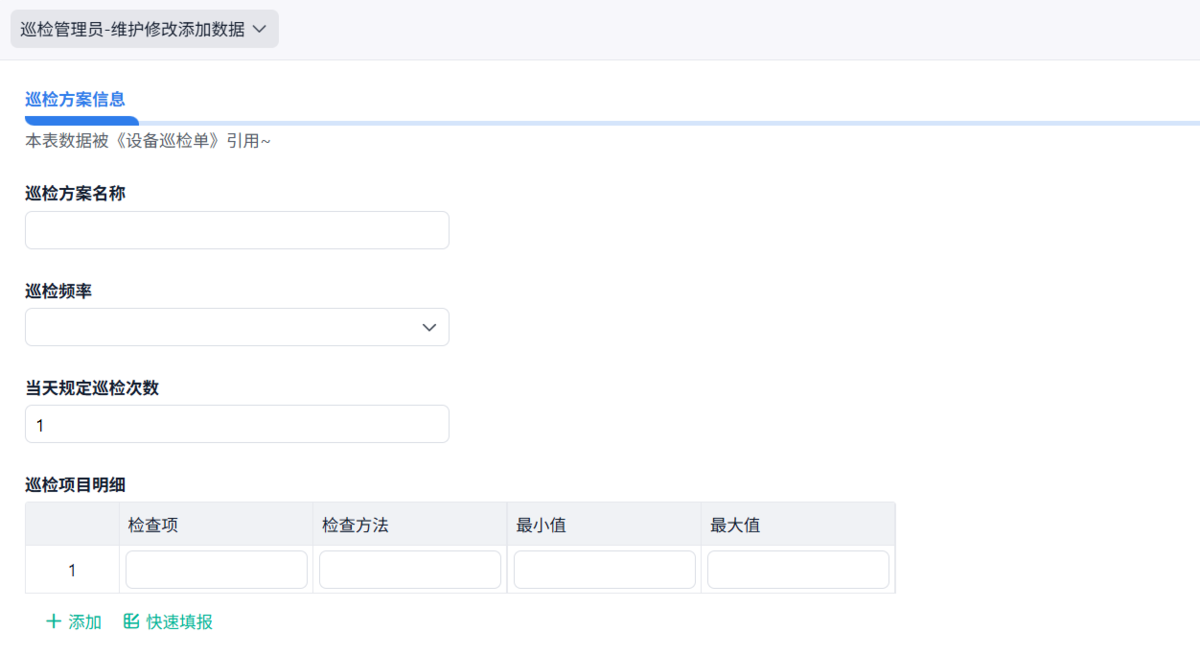Select the 检查方法 column header
Viewport: 1200px width, 655px height.
[x=355, y=524]
